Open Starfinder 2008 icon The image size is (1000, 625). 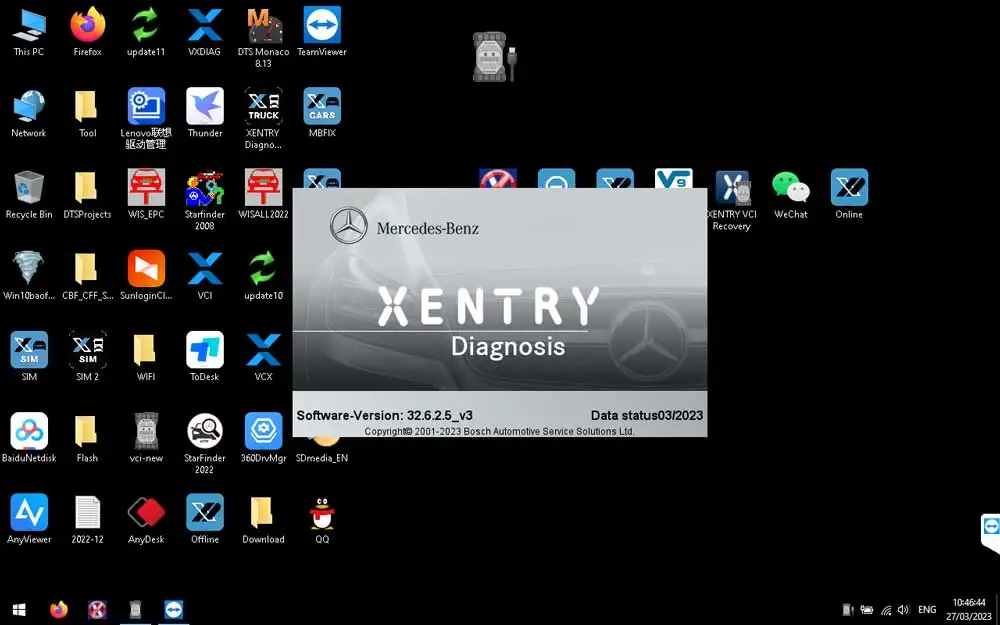[205, 200]
